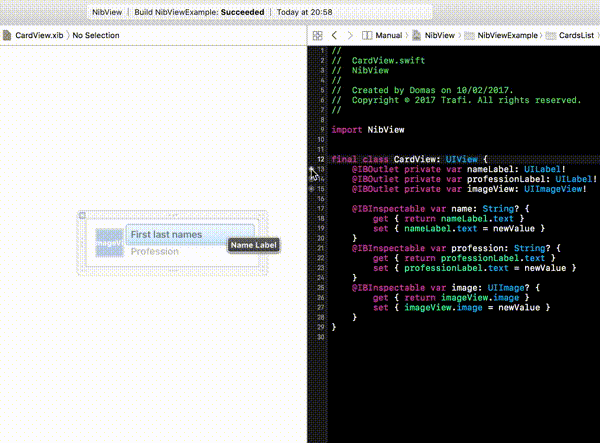Click the get { return professionLabel.text } line

pyautogui.click(x=464, y=258)
